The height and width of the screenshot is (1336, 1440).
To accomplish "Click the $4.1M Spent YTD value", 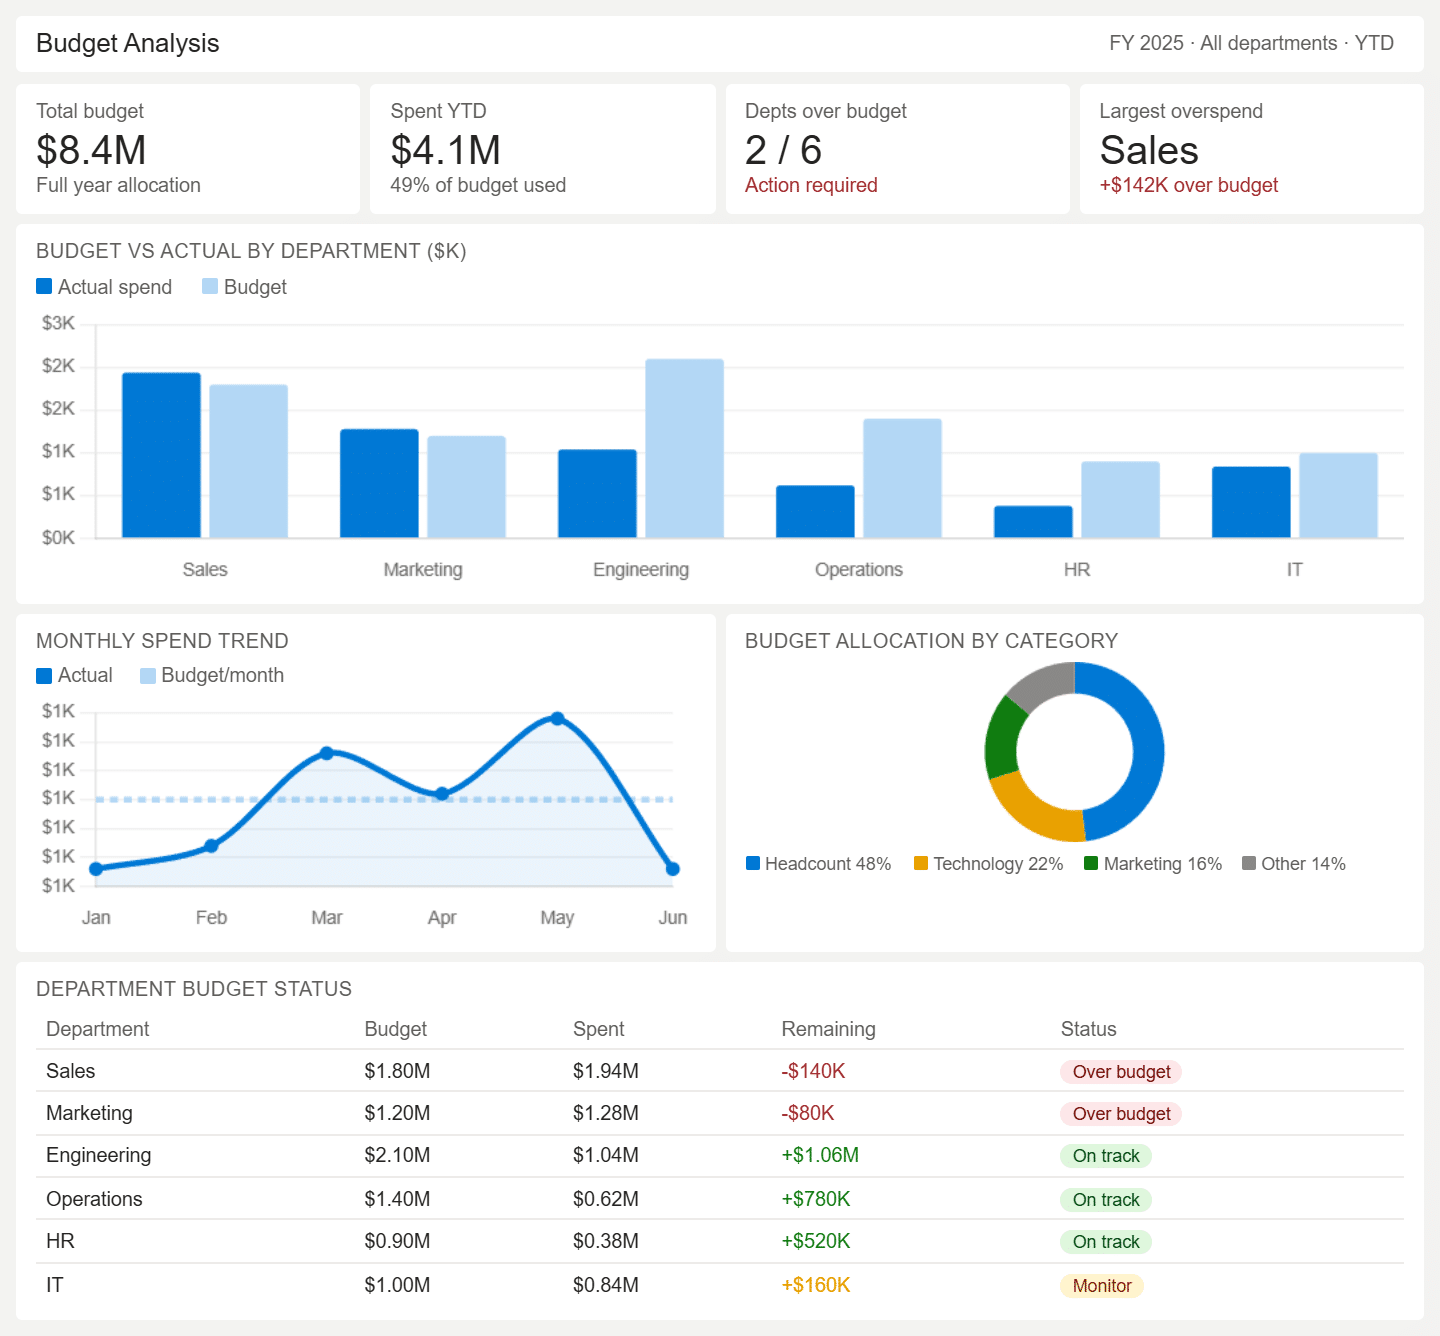I will (445, 150).
